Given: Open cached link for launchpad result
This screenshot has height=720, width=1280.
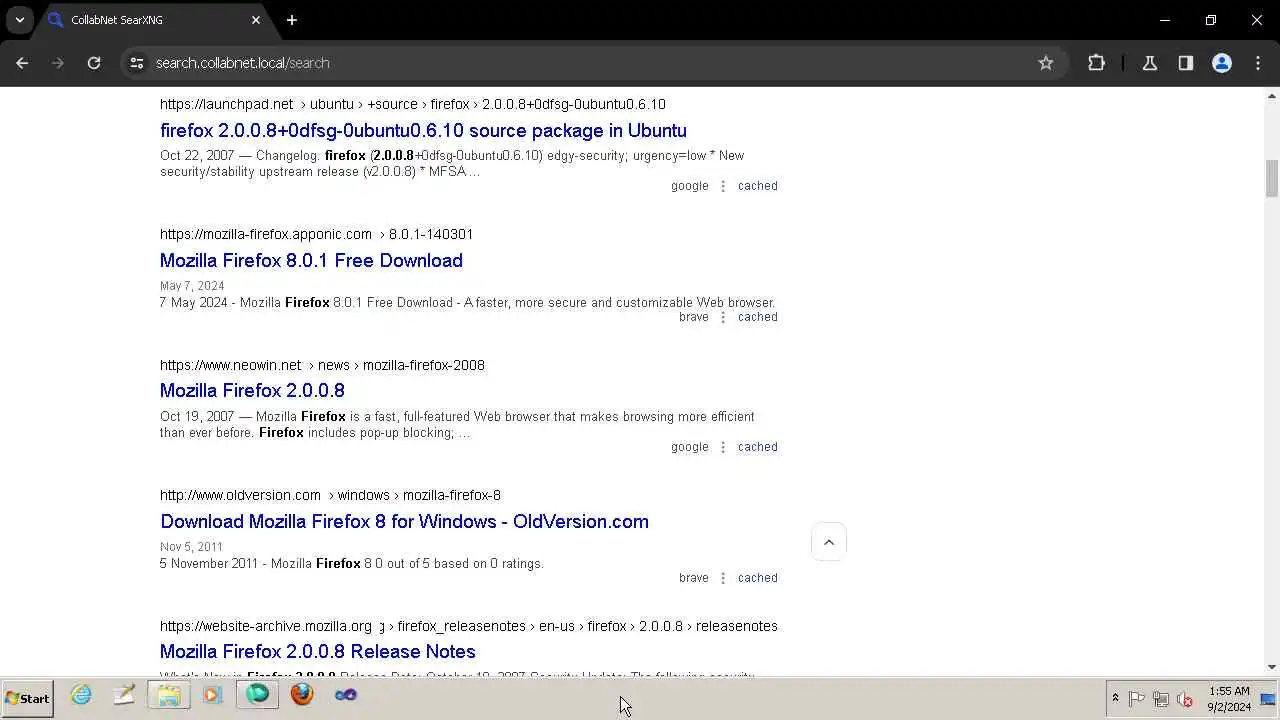Looking at the screenshot, I should tap(757, 186).
